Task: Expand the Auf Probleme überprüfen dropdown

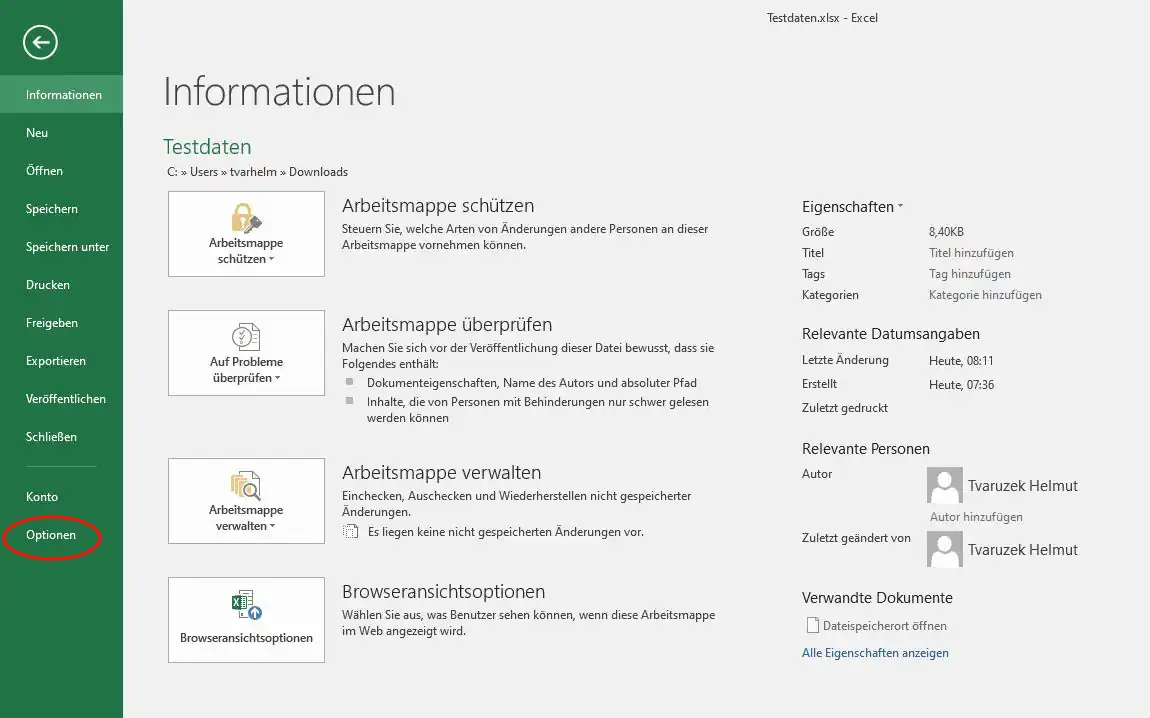Action: coord(246,370)
